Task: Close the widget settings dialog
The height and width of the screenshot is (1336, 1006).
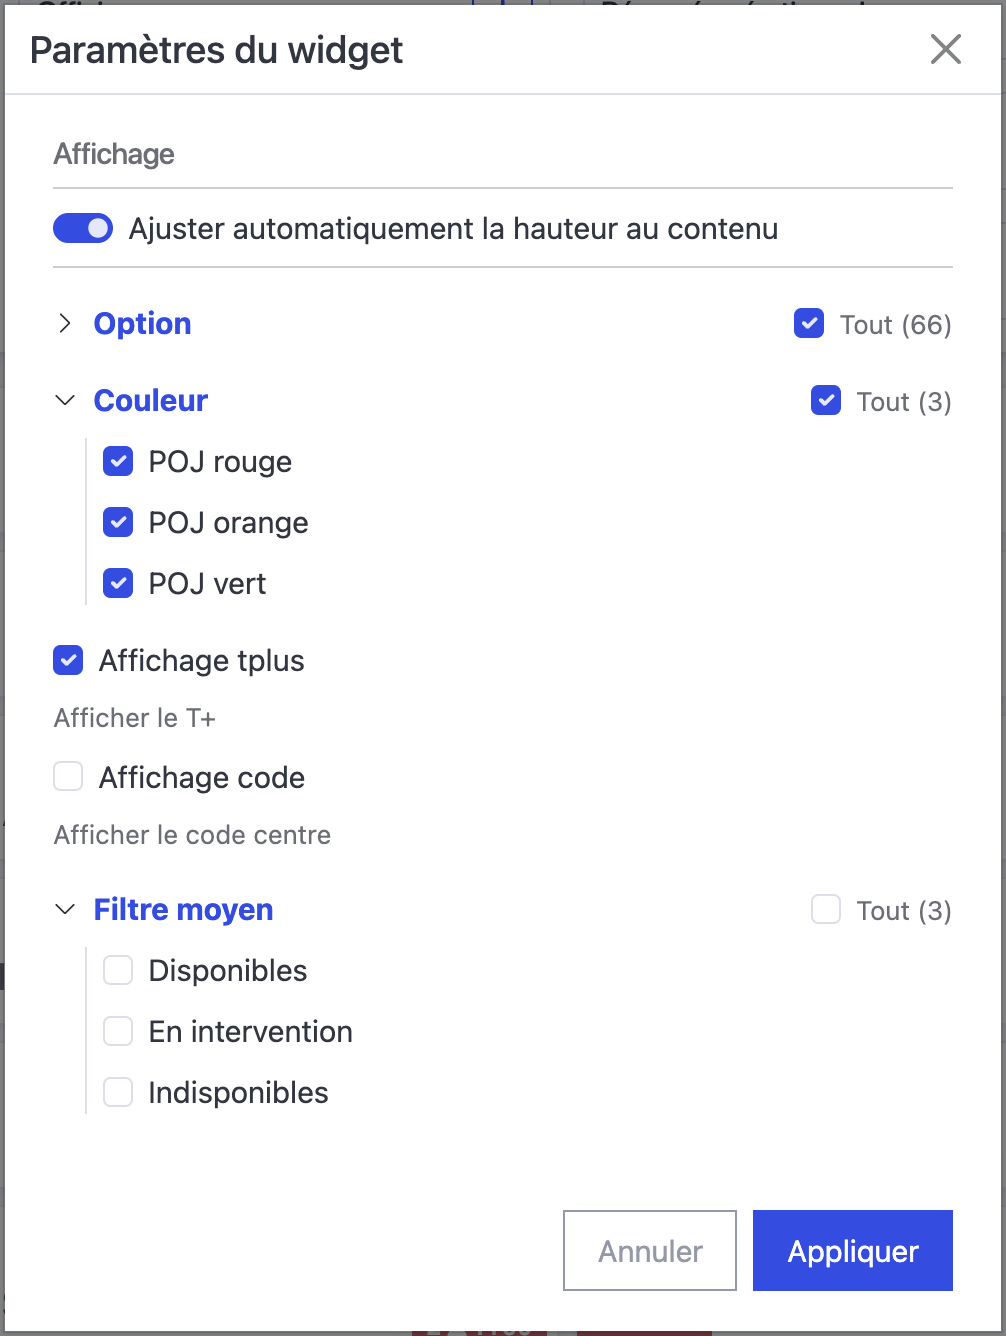Action: click(x=945, y=49)
